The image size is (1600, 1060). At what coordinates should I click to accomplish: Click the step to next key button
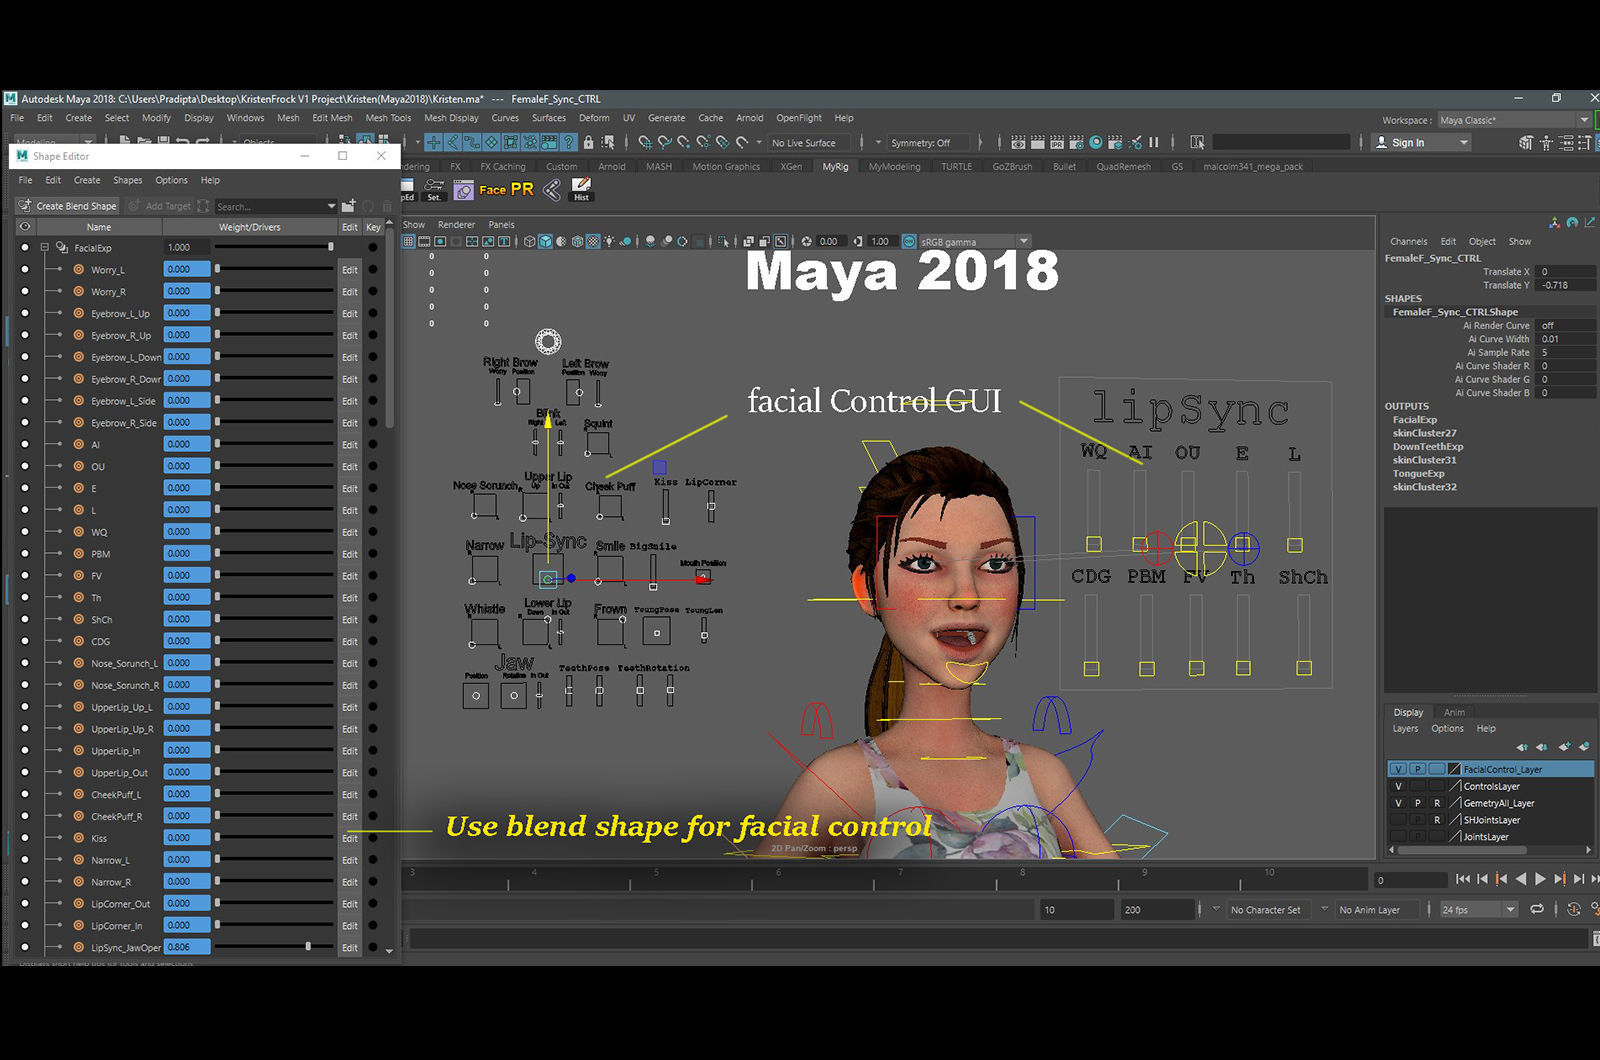[1560, 879]
